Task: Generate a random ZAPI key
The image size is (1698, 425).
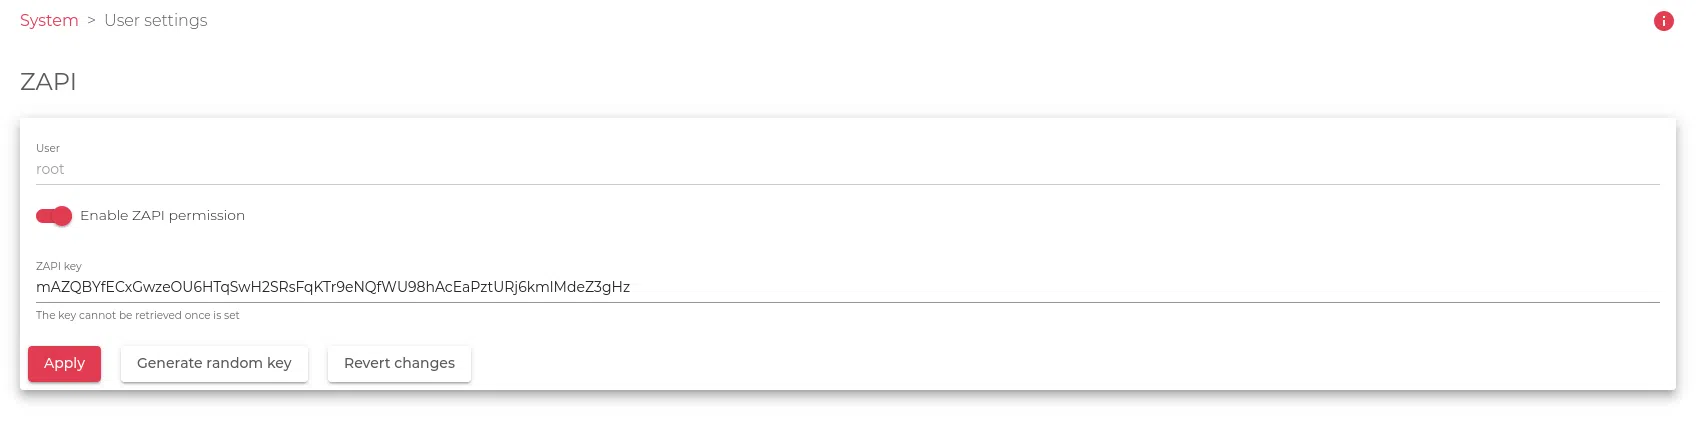Action: point(214,364)
